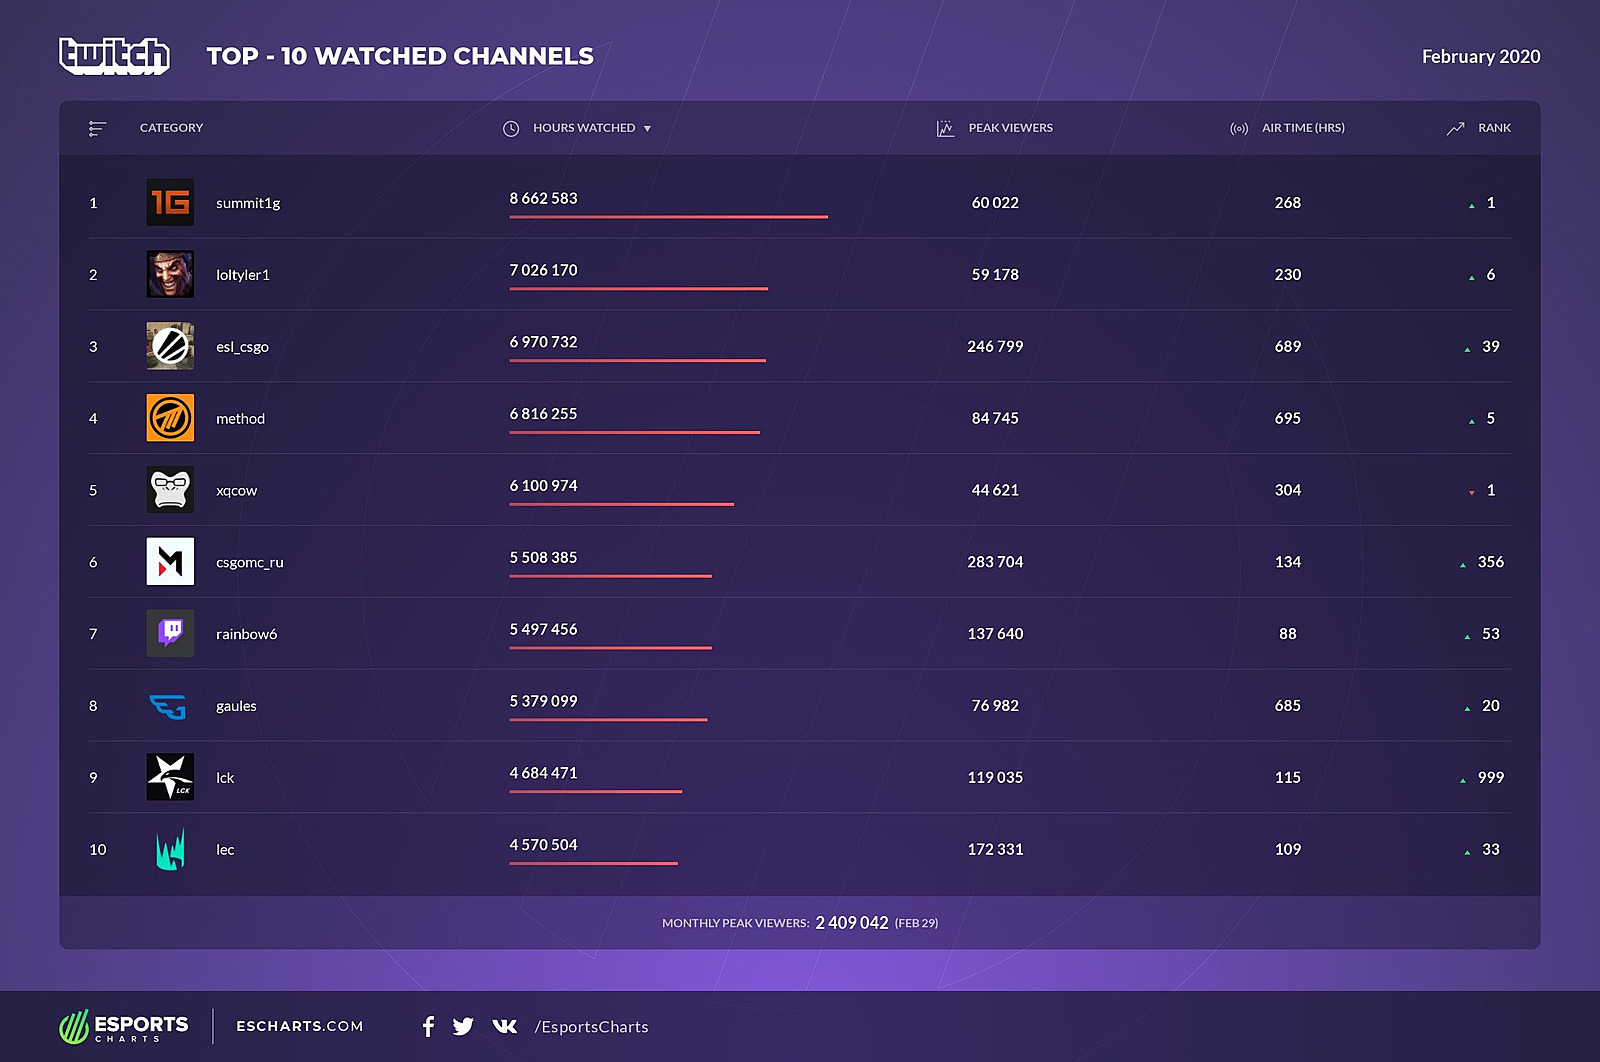The height and width of the screenshot is (1062, 1600).
Task: Sort by the Hours Watched column header
Action: coord(584,128)
